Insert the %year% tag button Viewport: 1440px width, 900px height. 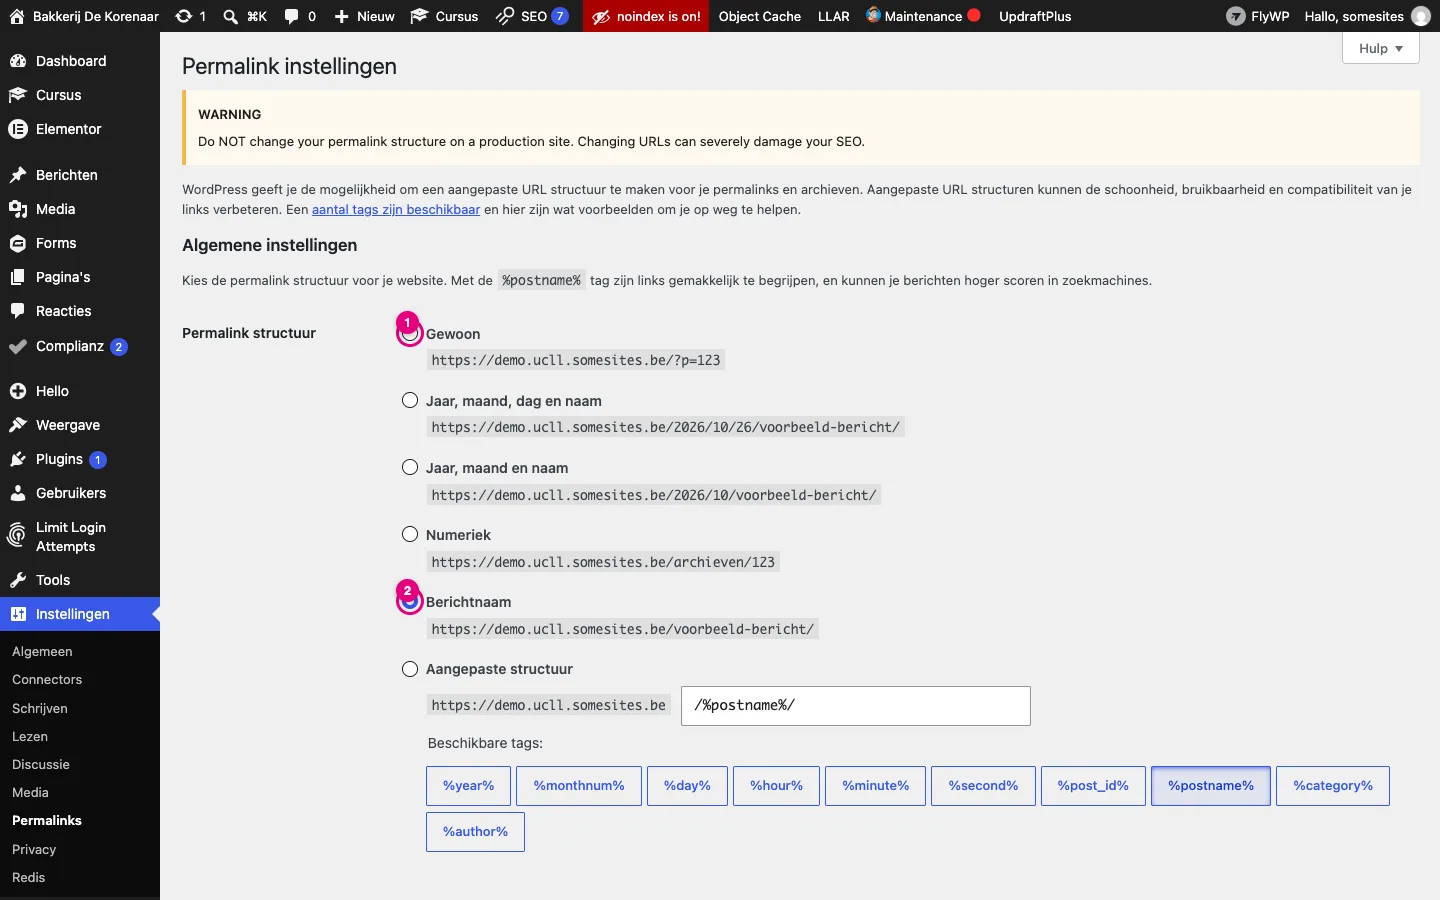pyautogui.click(x=469, y=786)
